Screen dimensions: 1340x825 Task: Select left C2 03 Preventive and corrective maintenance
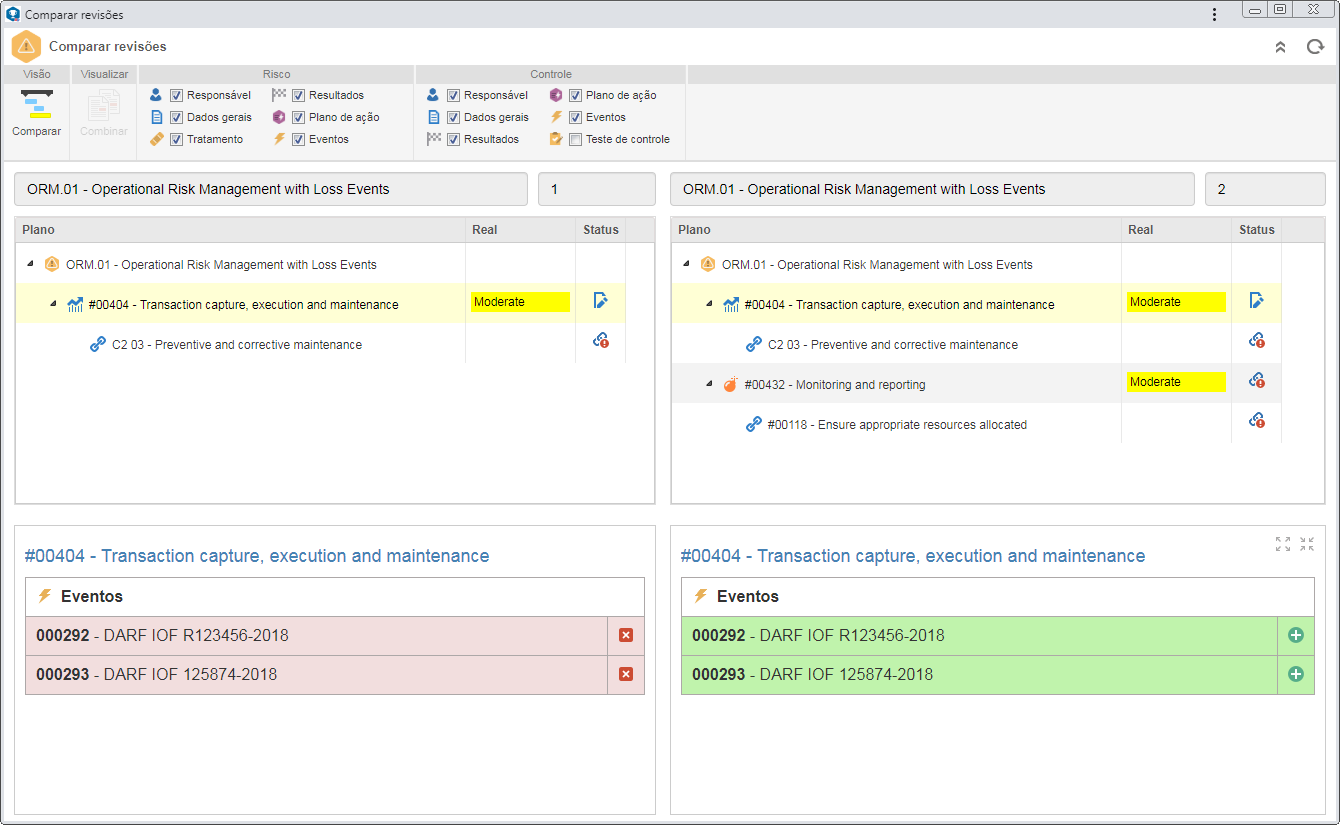[237, 344]
